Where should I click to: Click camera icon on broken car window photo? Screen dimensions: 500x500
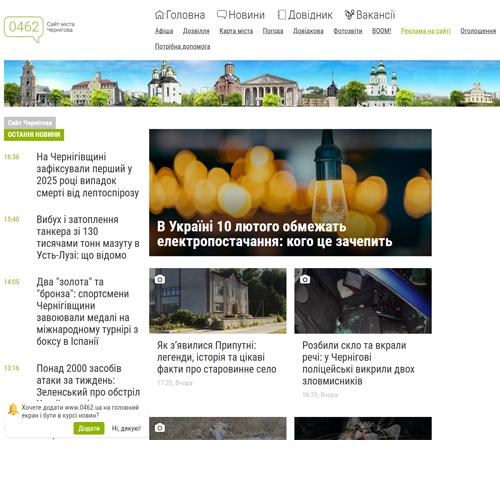[305, 279]
